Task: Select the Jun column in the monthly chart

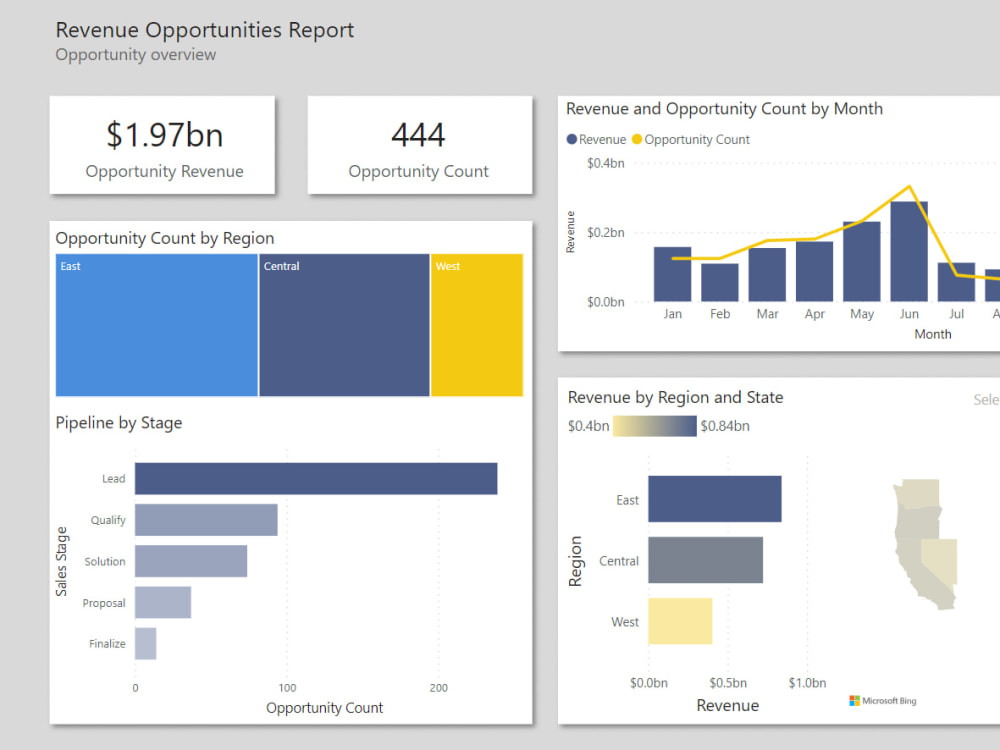Action: click(909, 250)
